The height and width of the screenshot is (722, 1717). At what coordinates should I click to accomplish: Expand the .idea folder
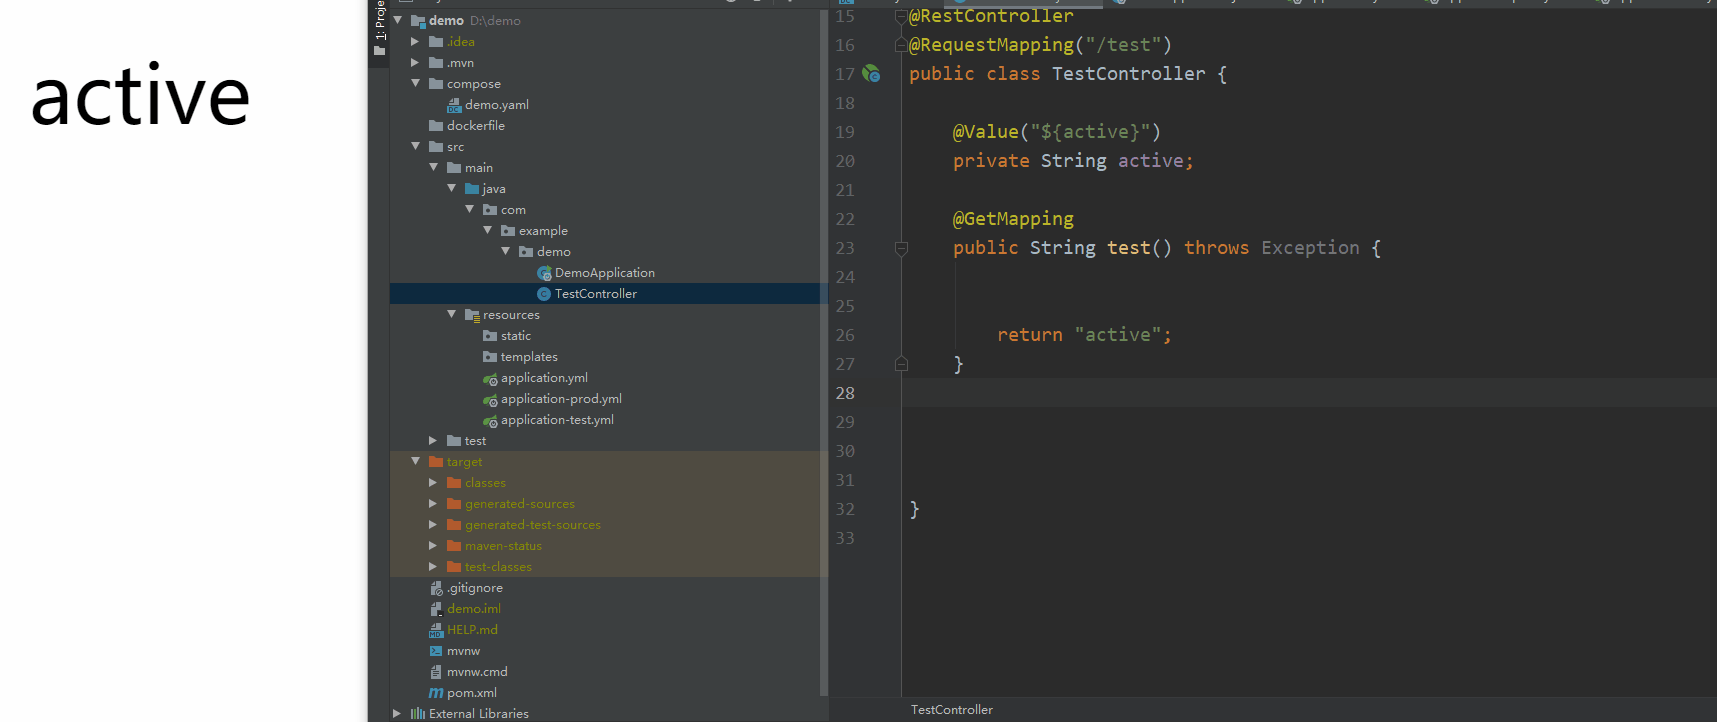click(x=415, y=42)
